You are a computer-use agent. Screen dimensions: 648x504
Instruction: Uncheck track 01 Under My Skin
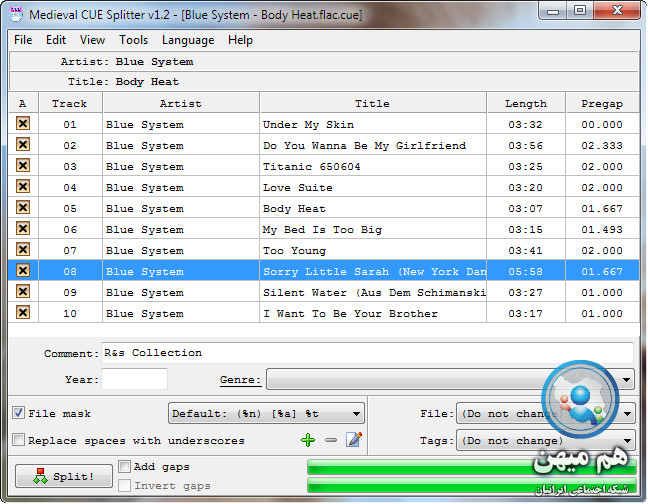point(23,123)
